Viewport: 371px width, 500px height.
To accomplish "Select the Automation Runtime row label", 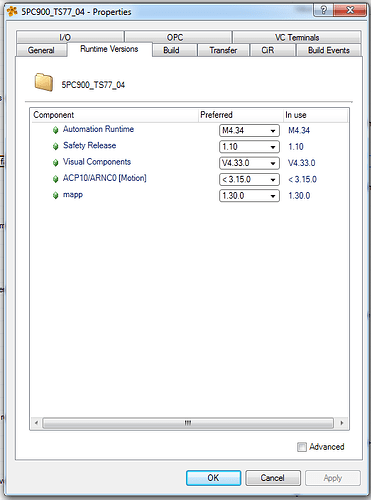I will tap(98, 129).
